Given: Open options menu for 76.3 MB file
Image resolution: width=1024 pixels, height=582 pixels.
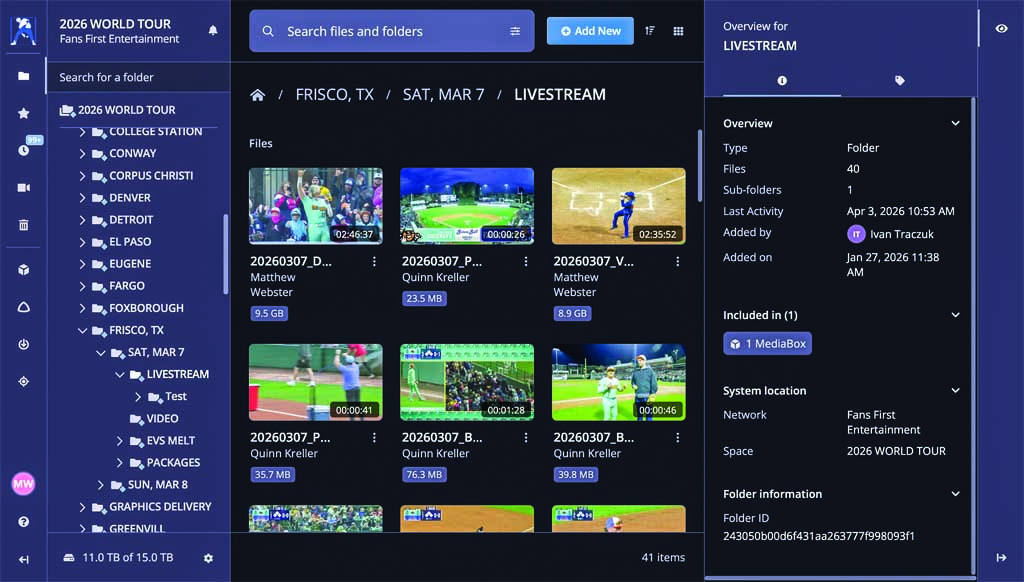Looking at the screenshot, I should click(x=526, y=438).
